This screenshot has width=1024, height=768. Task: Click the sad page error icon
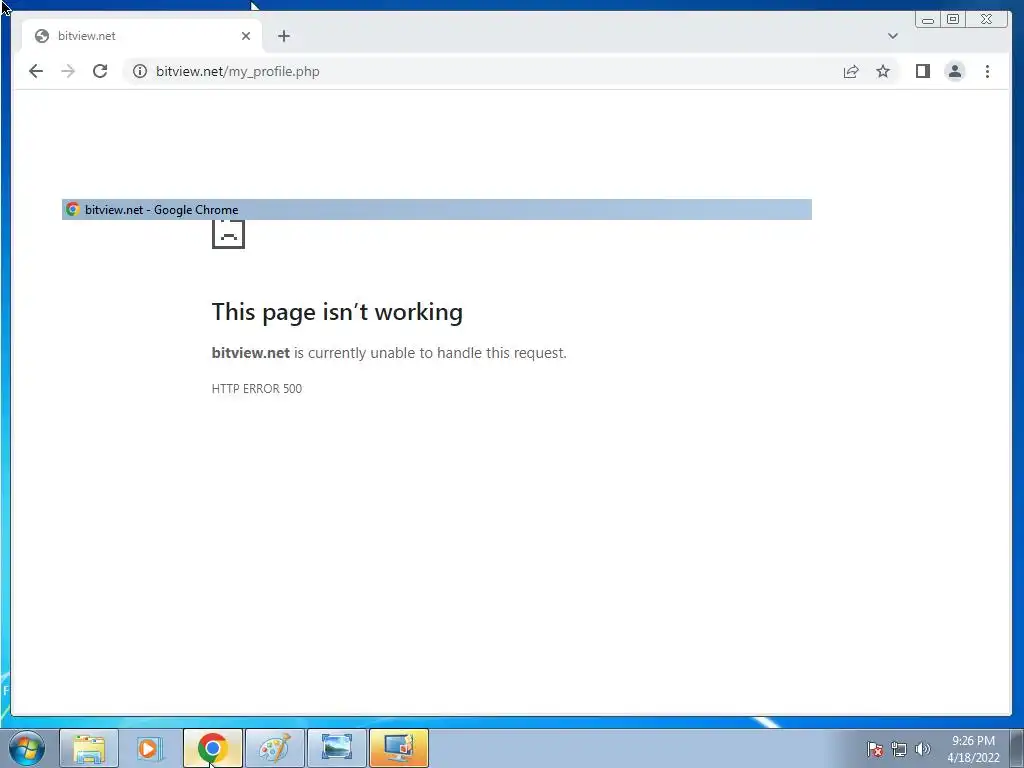pos(229,234)
